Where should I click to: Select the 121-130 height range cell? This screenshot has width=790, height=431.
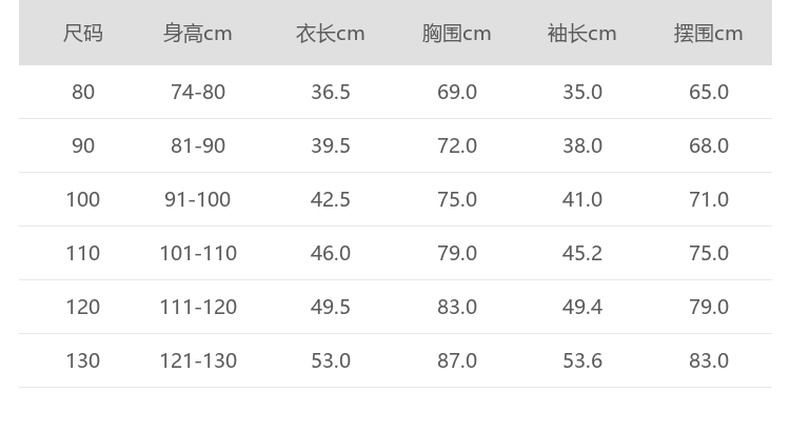198,361
